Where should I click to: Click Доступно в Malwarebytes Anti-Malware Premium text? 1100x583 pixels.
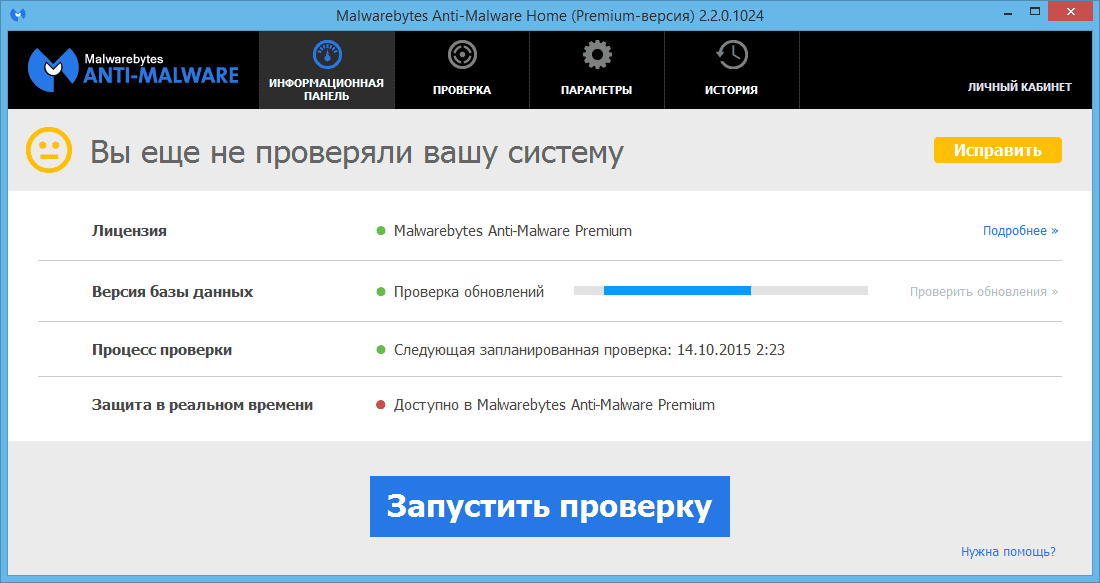point(554,405)
